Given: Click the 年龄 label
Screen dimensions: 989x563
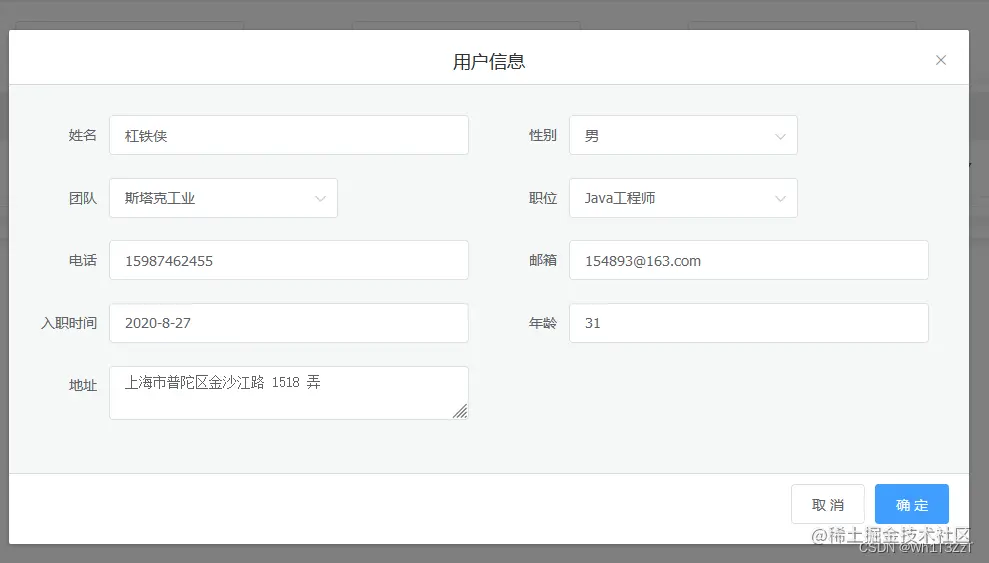Looking at the screenshot, I should coord(542,323).
